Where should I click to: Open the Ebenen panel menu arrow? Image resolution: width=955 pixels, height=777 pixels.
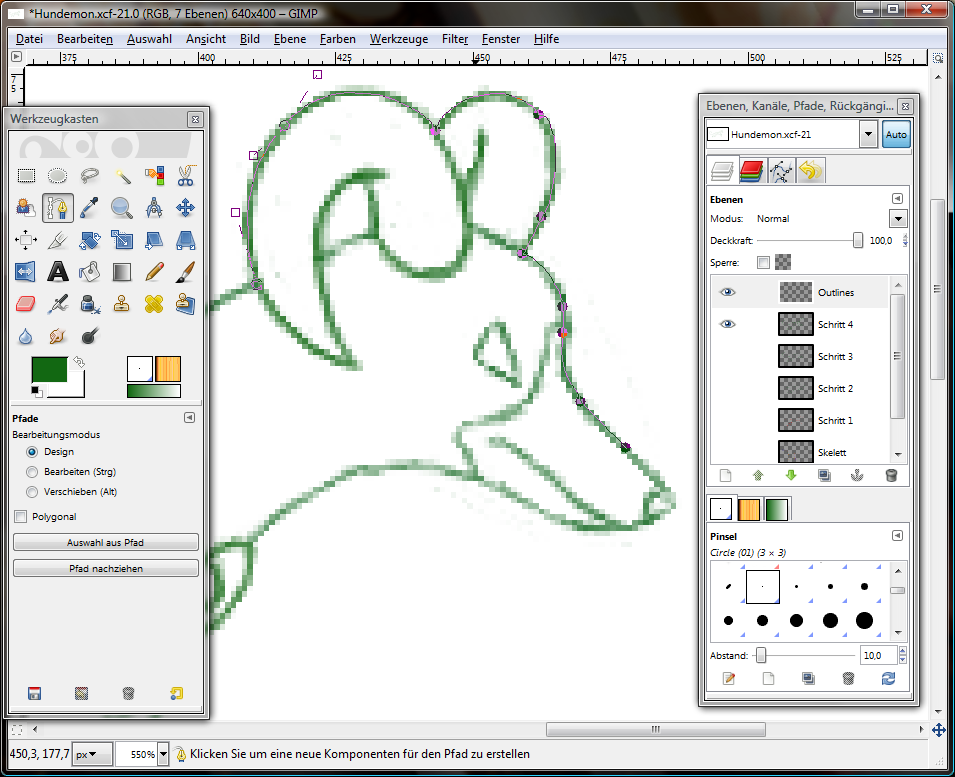tap(897, 199)
